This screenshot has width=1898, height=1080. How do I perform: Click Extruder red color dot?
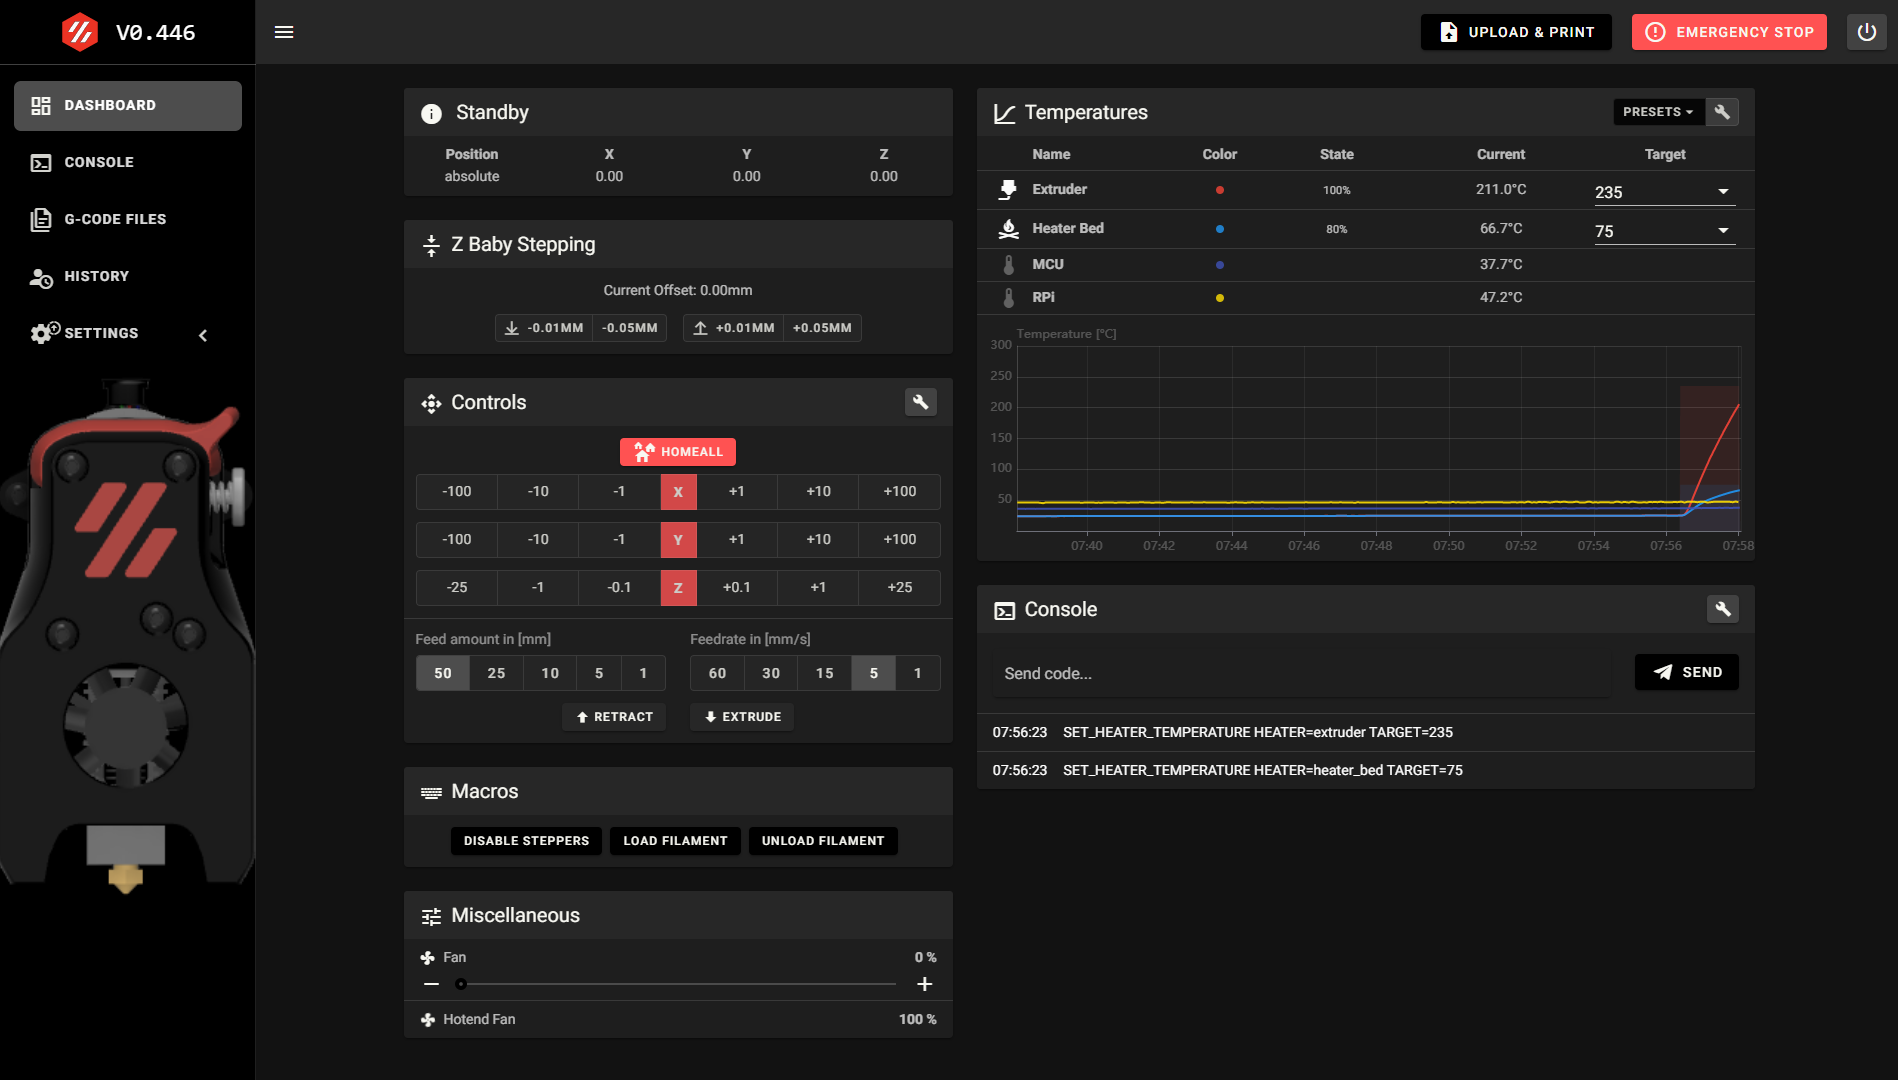(1219, 190)
